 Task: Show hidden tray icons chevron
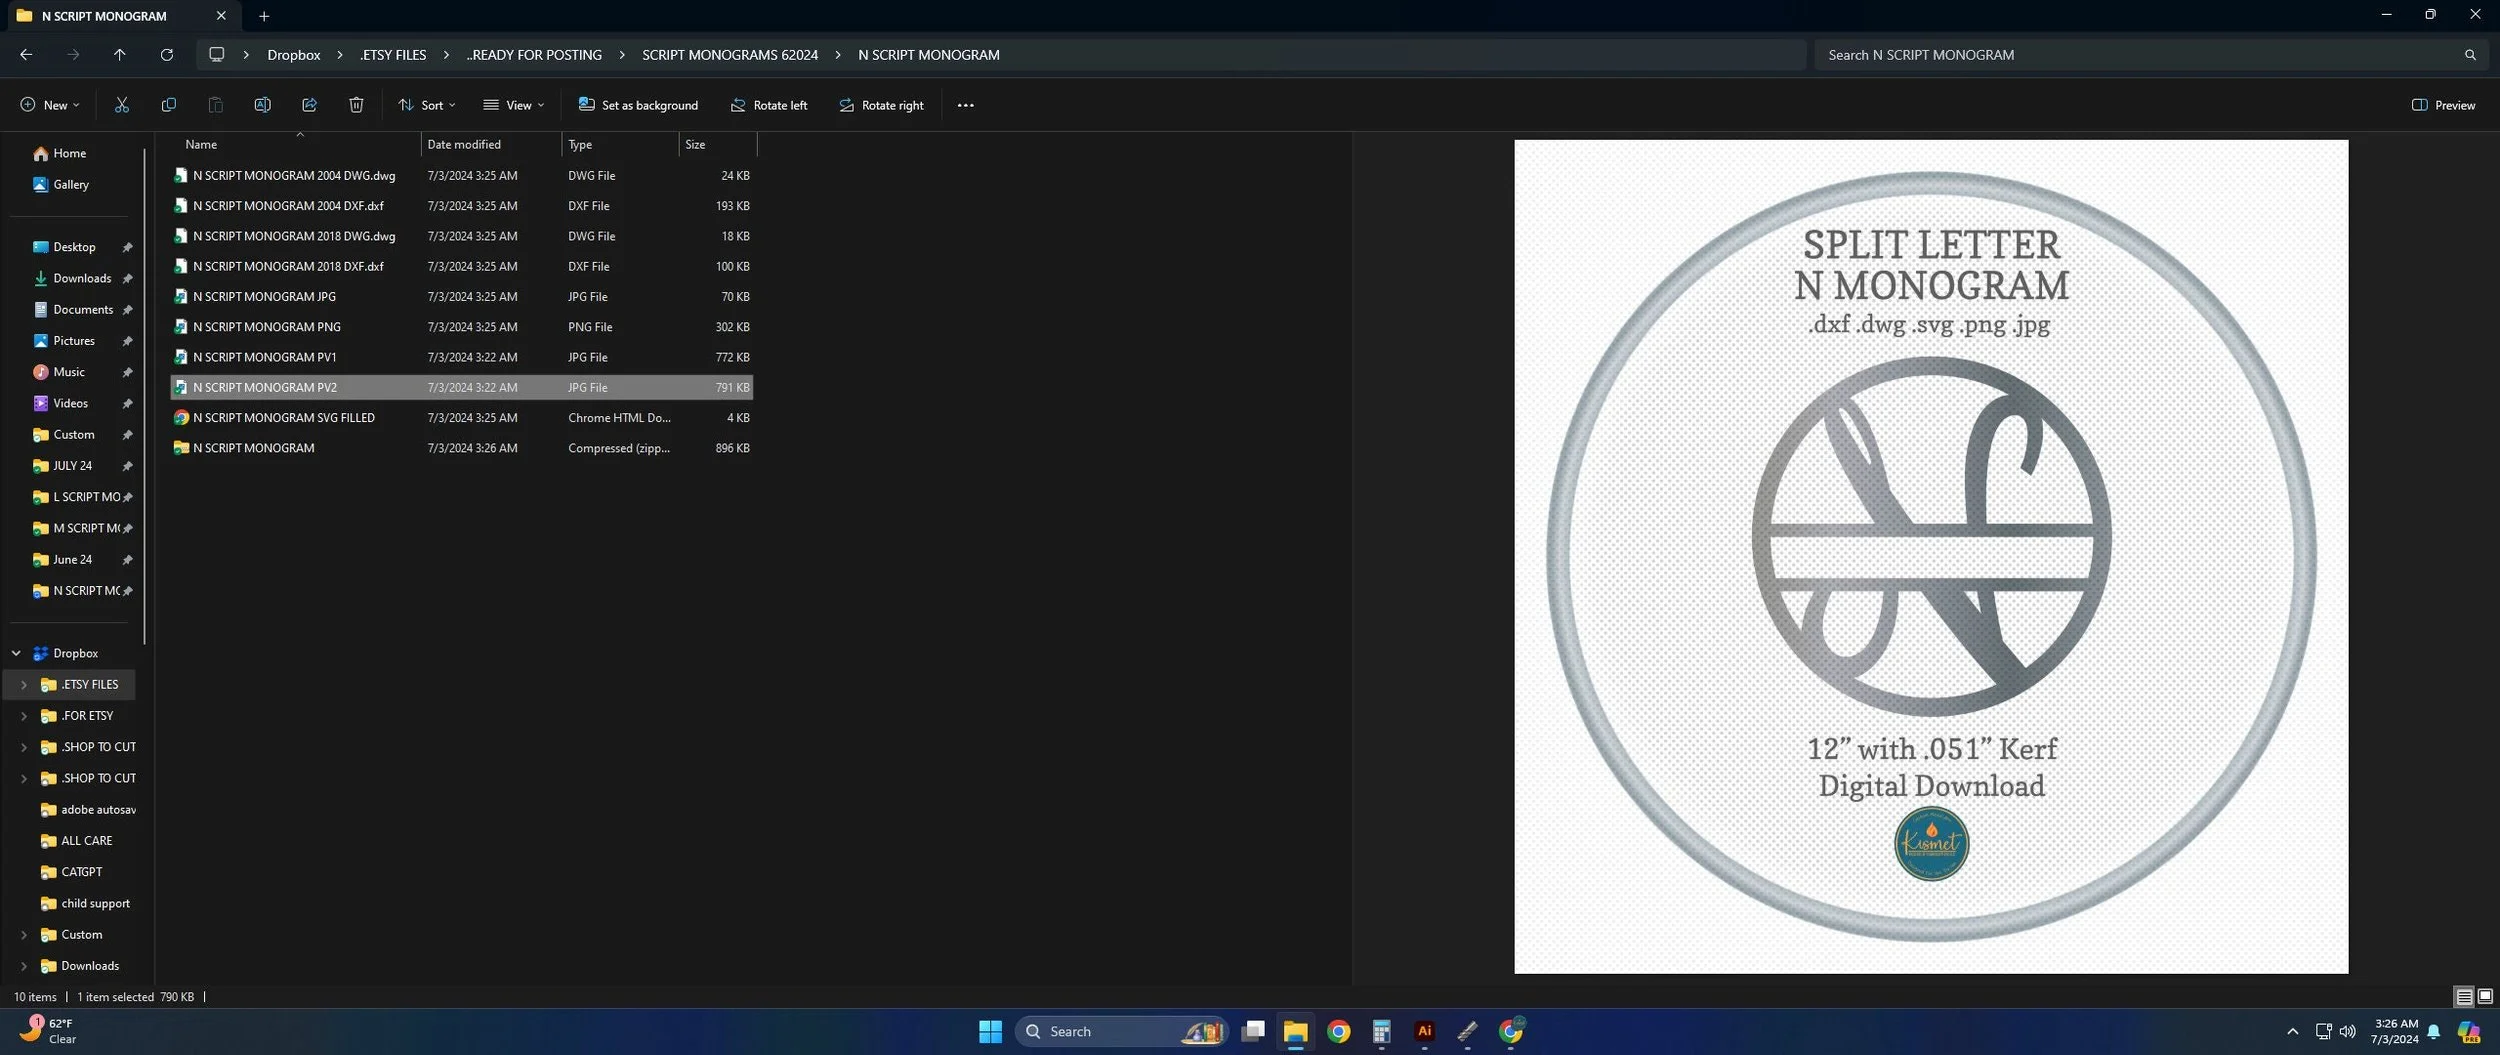coord(2292,1031)
